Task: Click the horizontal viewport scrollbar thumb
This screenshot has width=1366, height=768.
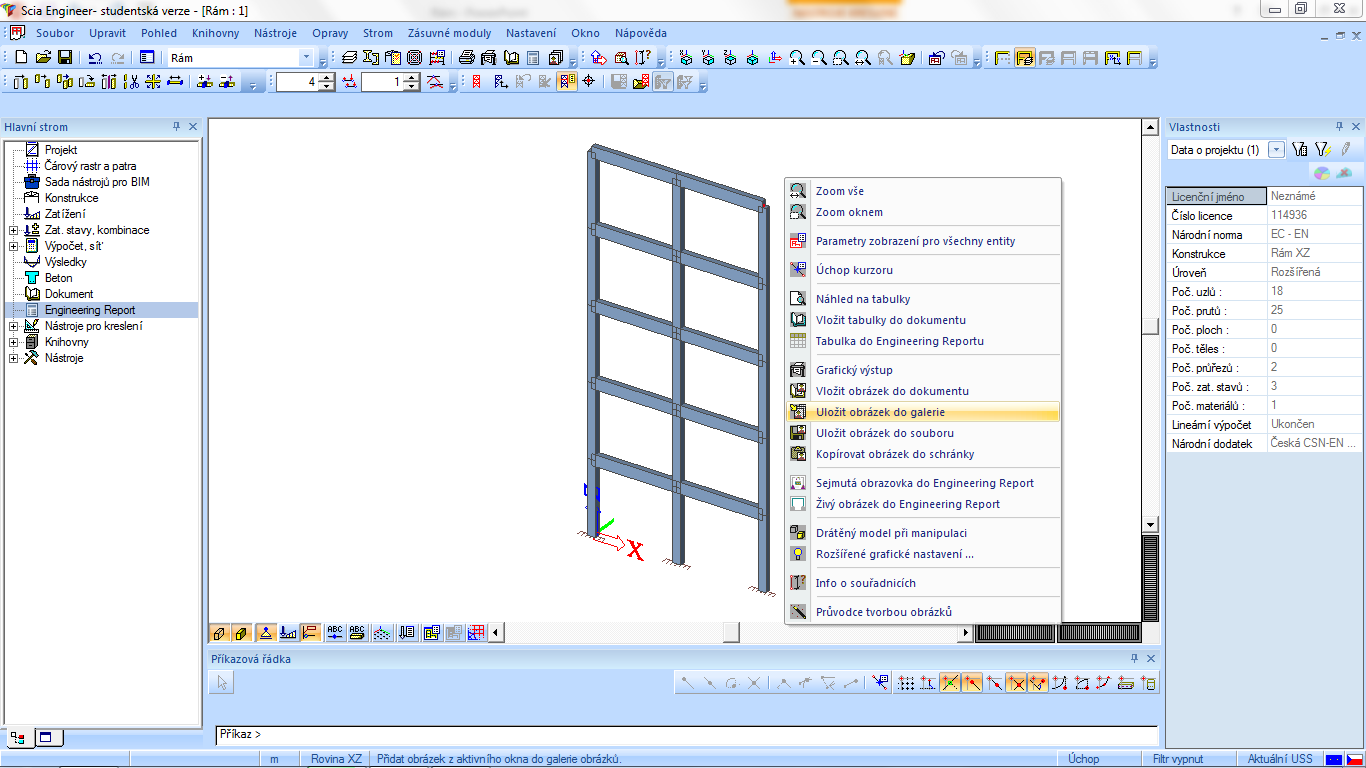Action: click(731, 632)
